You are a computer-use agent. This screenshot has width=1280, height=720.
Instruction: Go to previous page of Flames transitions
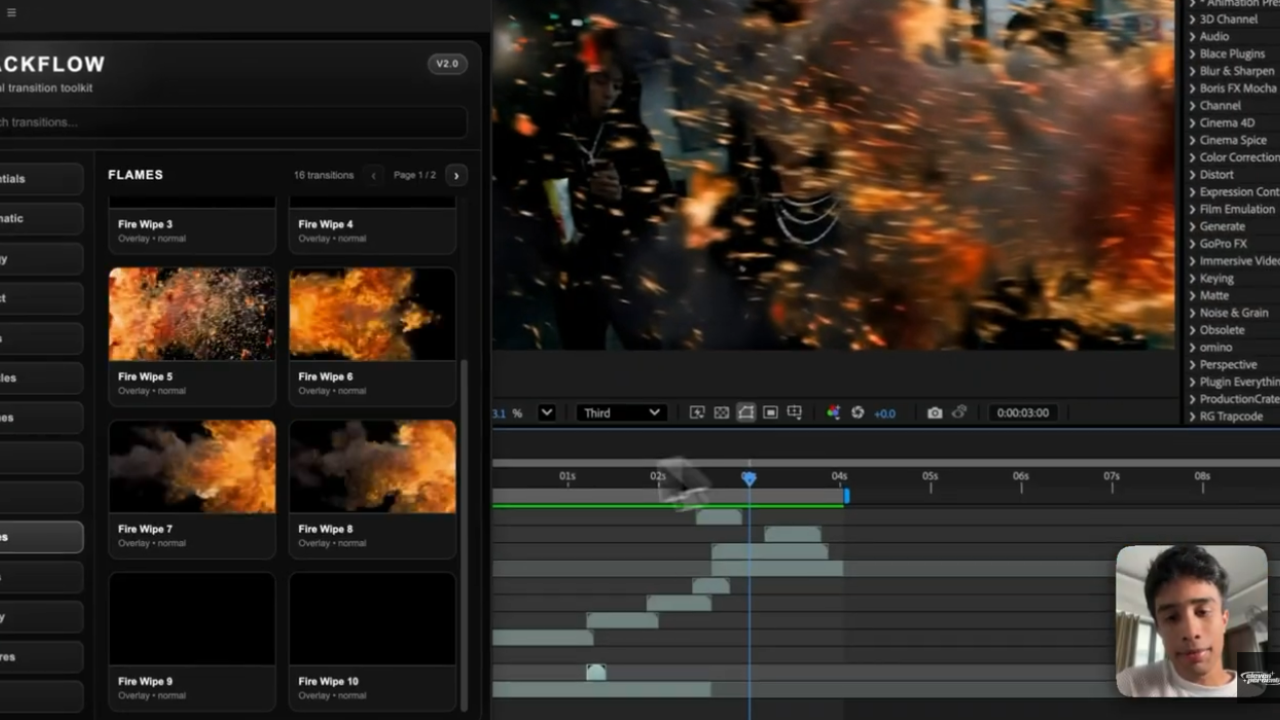pyautogui.click(x=374, y=175)
